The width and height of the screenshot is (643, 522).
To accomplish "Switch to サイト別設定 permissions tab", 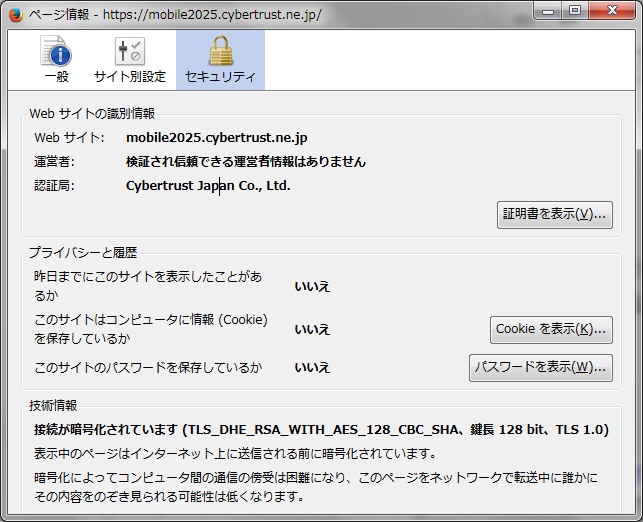I will coord(130,59).
